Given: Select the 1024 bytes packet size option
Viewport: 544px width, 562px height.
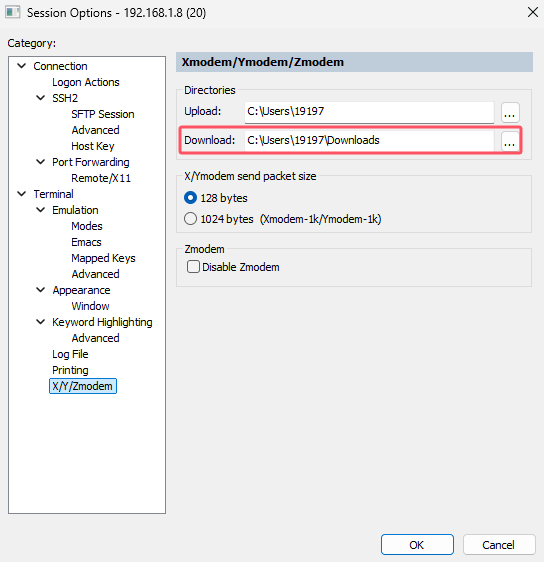Looking at the screenshot, I should point(190,219).
